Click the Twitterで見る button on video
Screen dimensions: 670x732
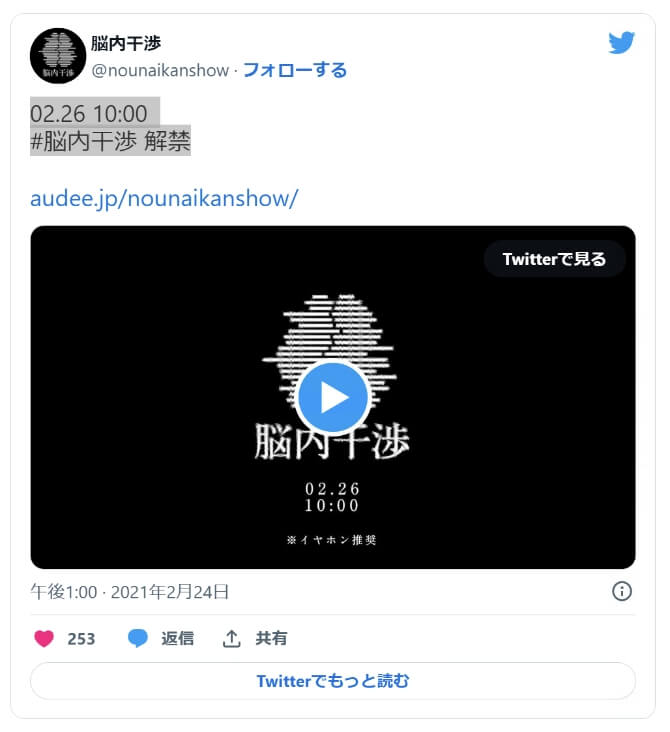point(554,259)
